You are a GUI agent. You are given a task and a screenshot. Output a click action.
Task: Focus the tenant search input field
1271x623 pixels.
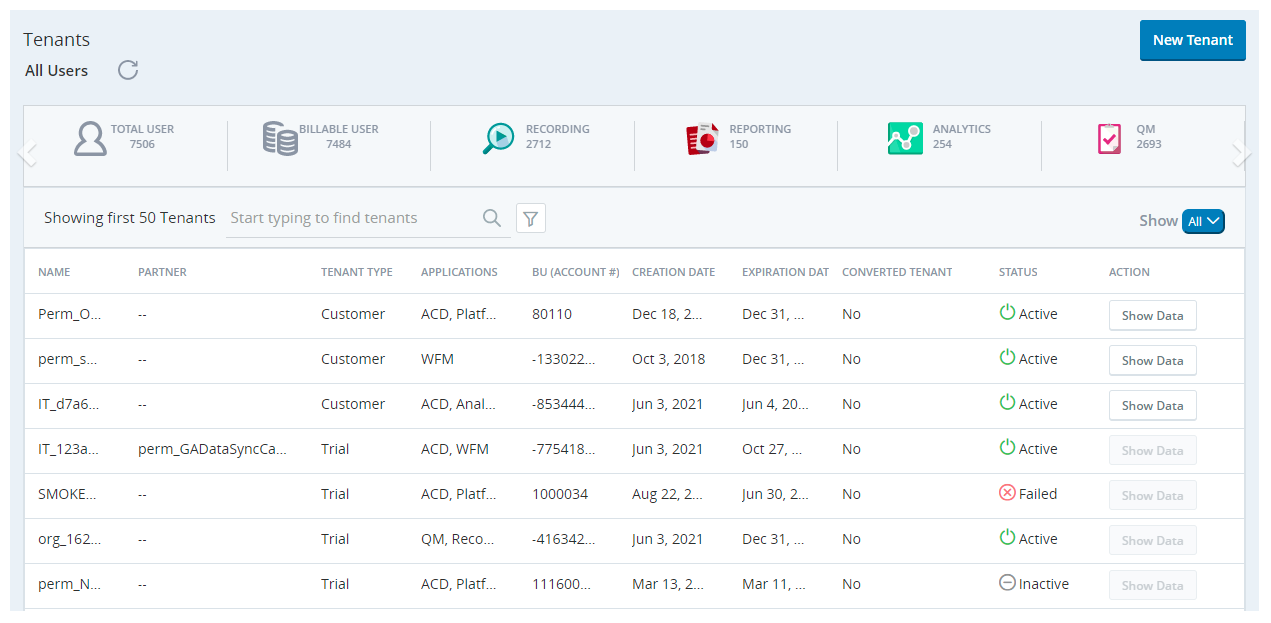(x=350, y=218)
